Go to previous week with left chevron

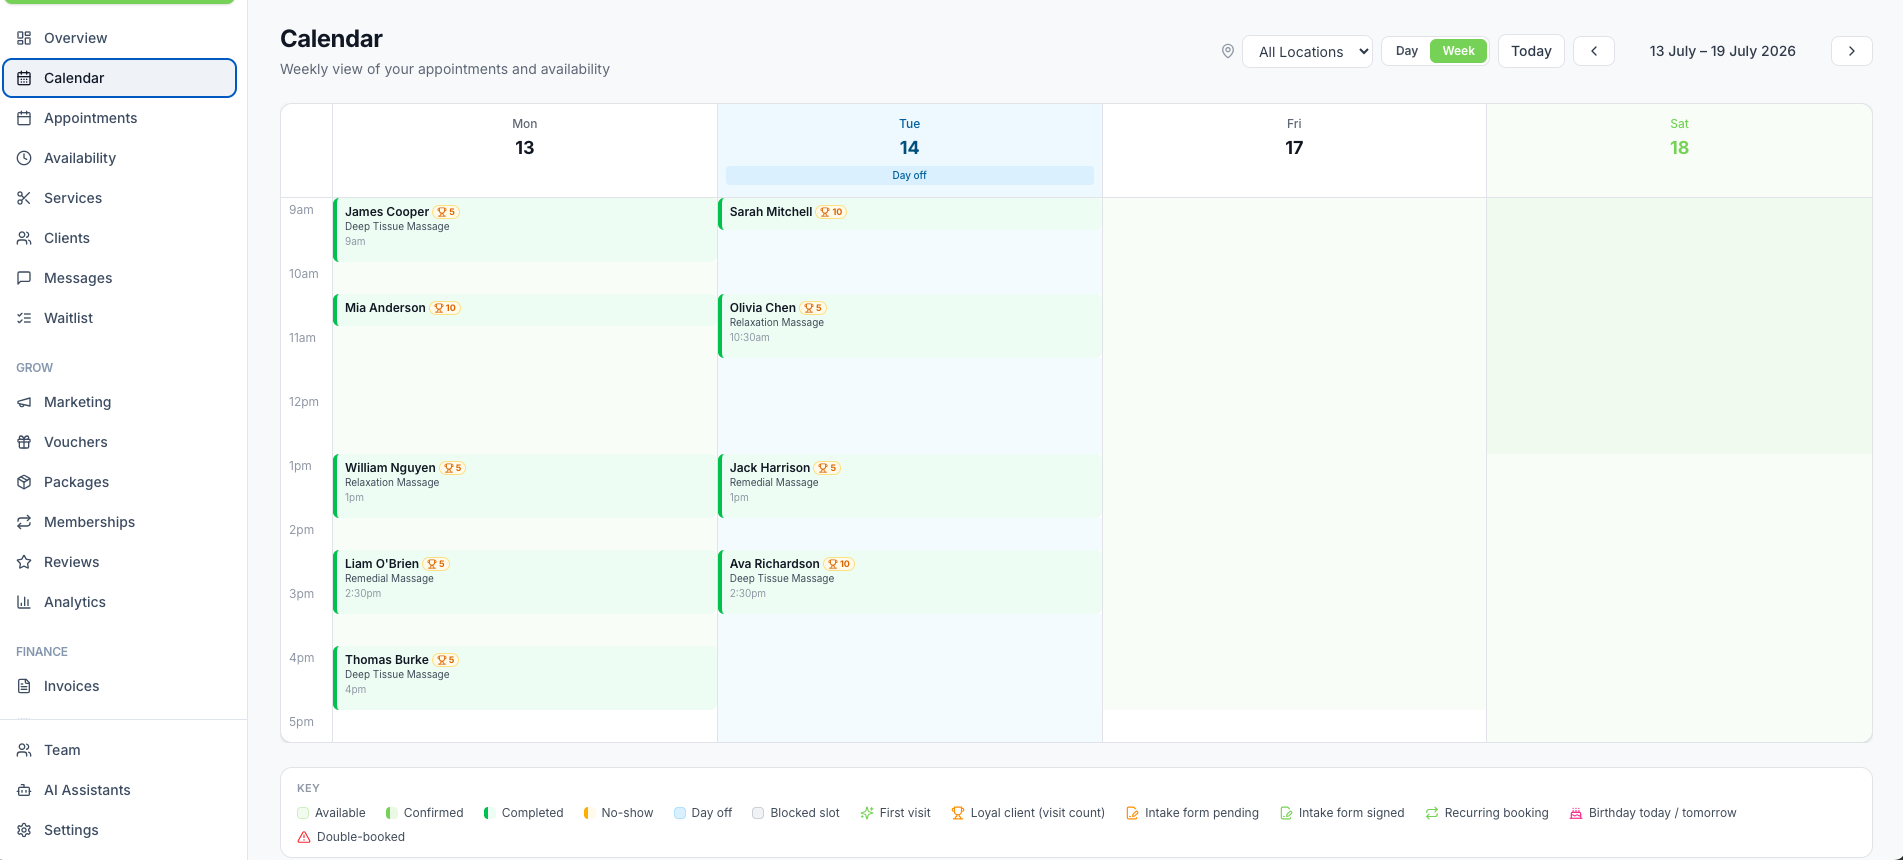[x=1594, y=51]
